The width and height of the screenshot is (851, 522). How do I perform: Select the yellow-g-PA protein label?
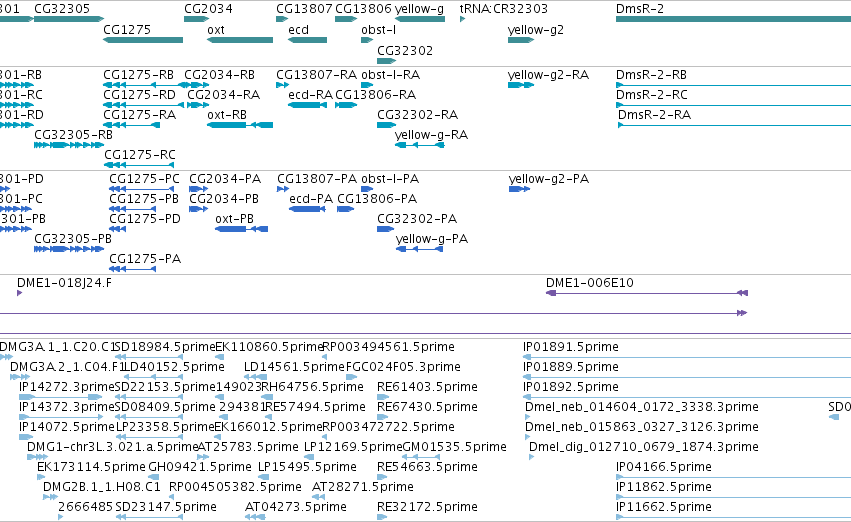click(x=432, y=239)
